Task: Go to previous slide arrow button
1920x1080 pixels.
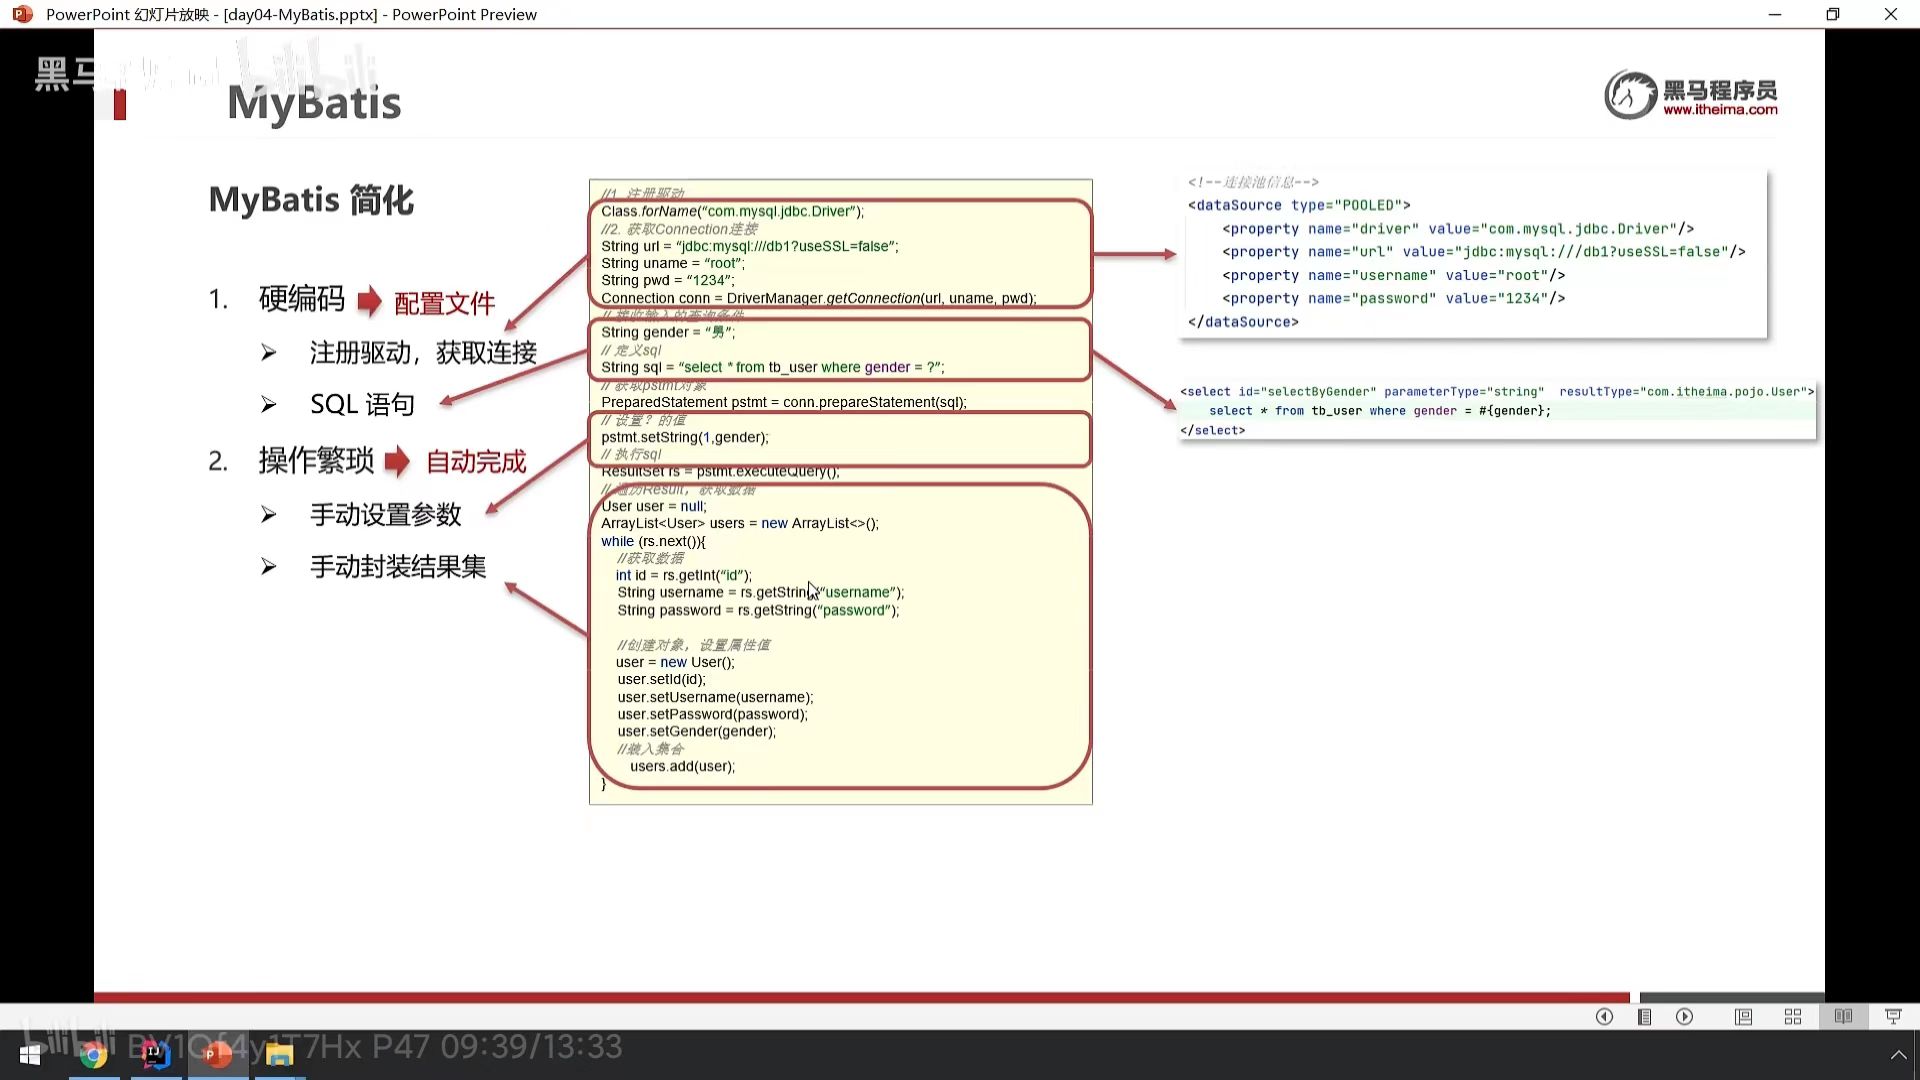Action: click(1604, 1017)
